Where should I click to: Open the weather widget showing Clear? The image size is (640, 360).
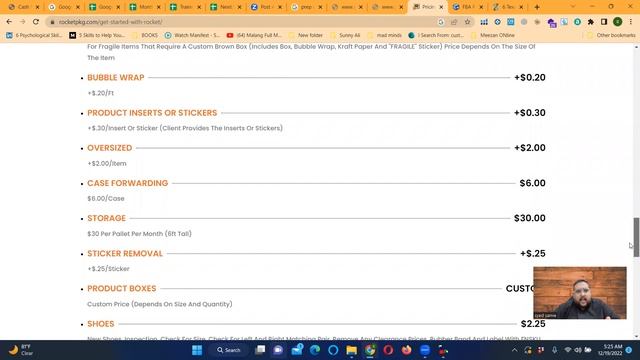coord(20,350)
